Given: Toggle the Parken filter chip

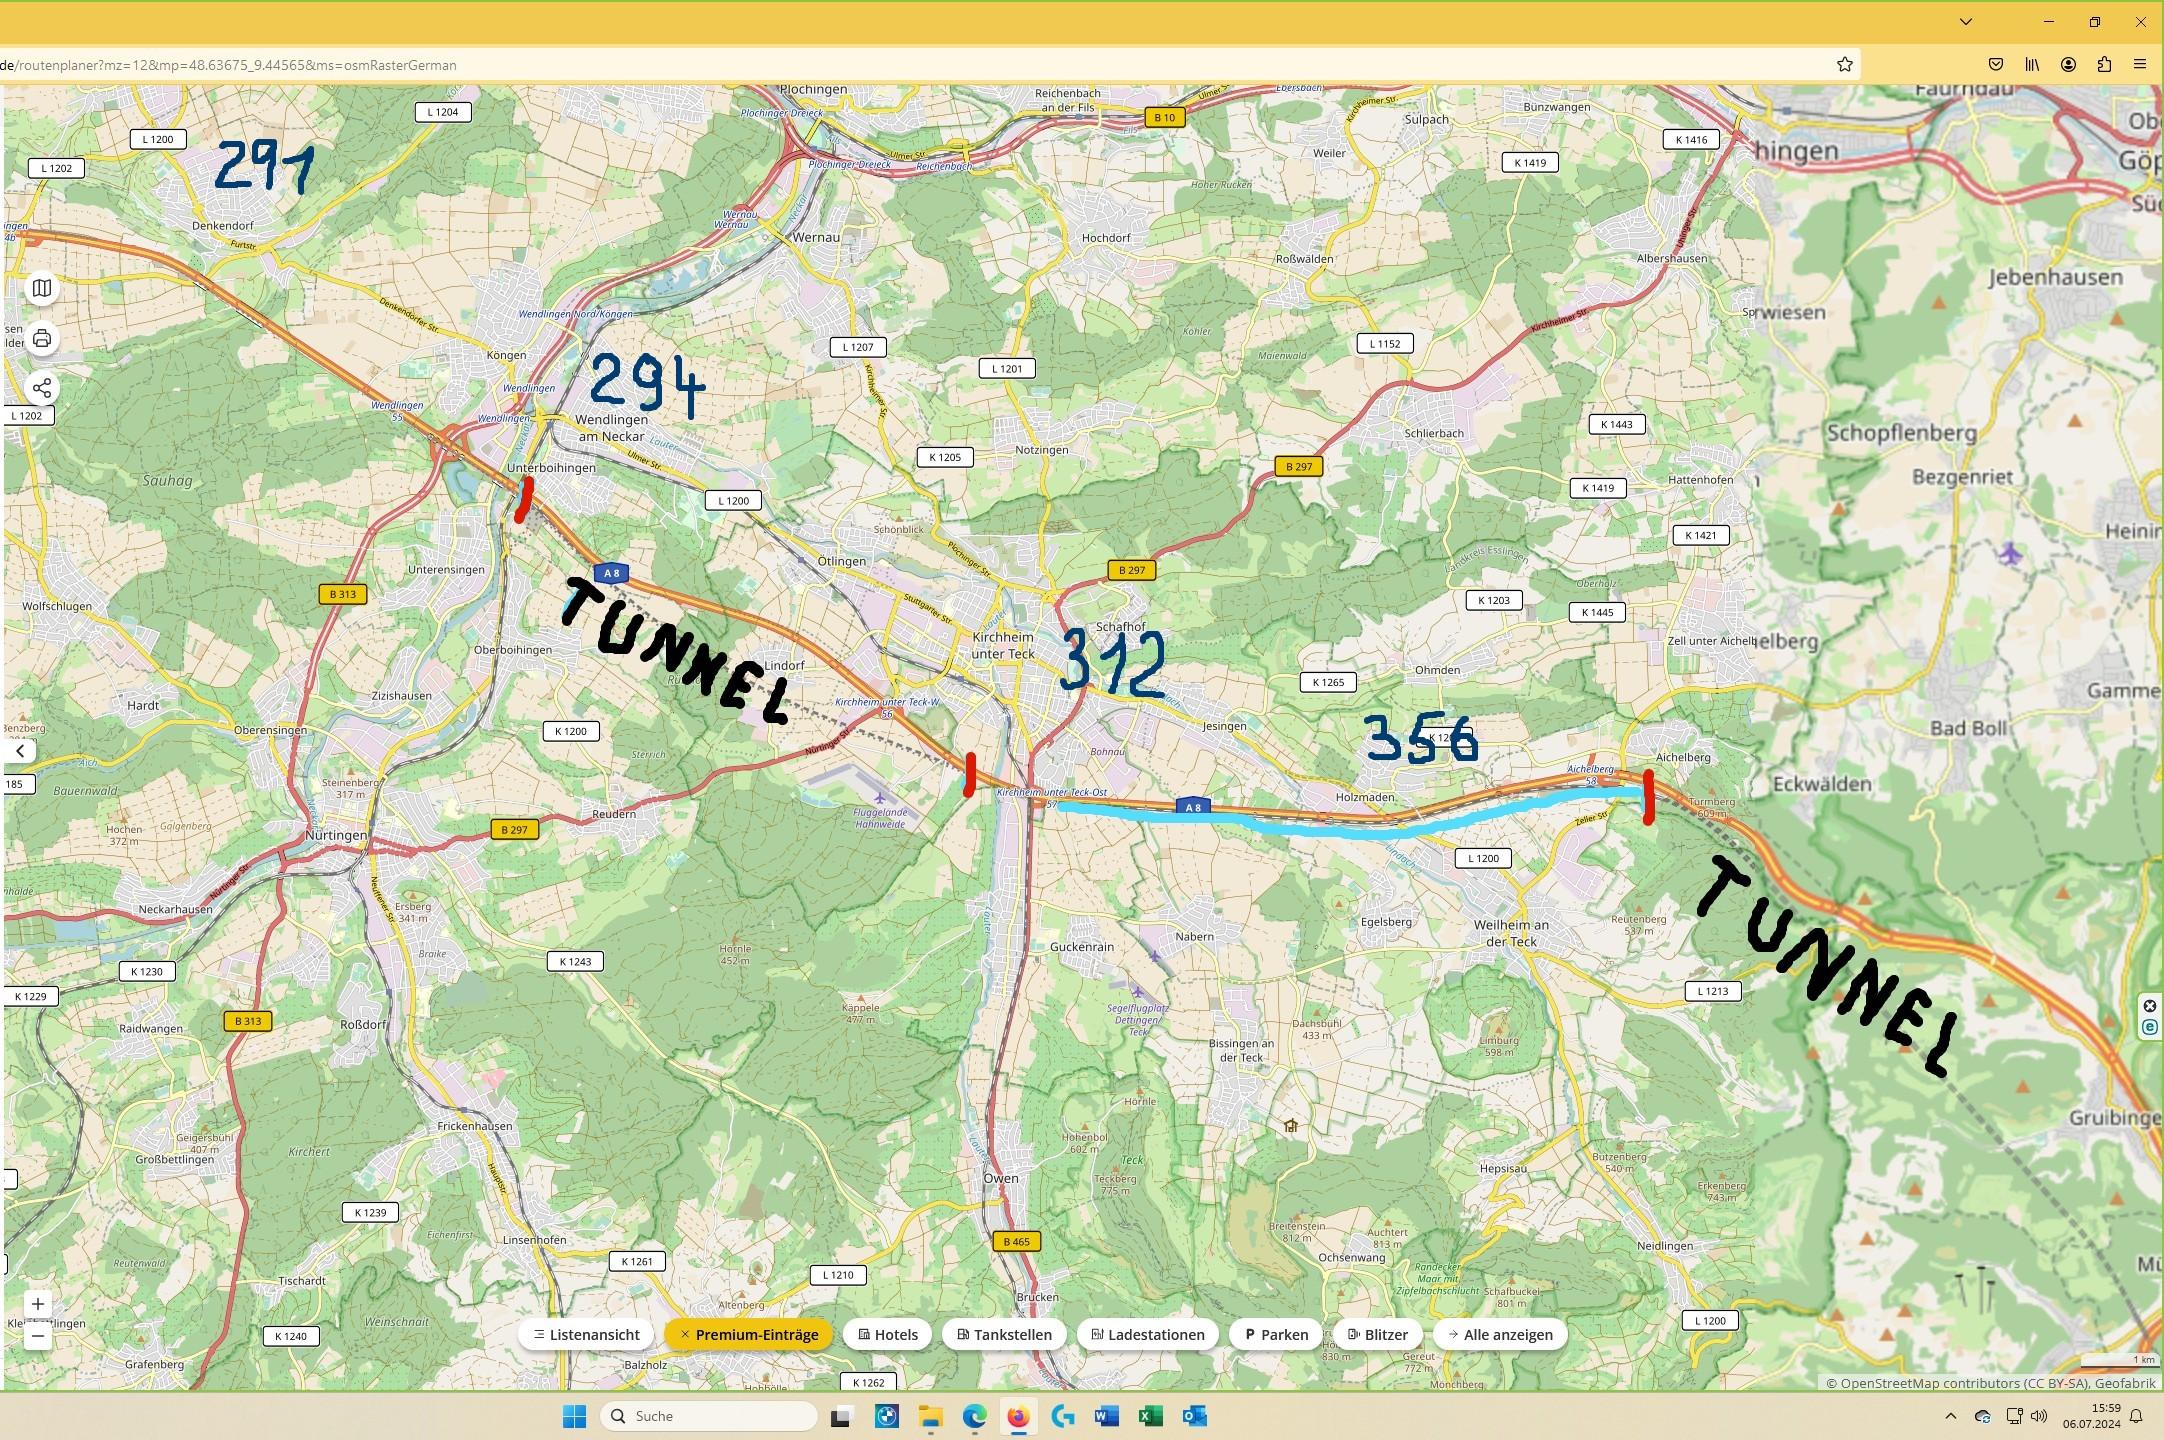Looking at the screenshot, I should click(1275, 1334).
